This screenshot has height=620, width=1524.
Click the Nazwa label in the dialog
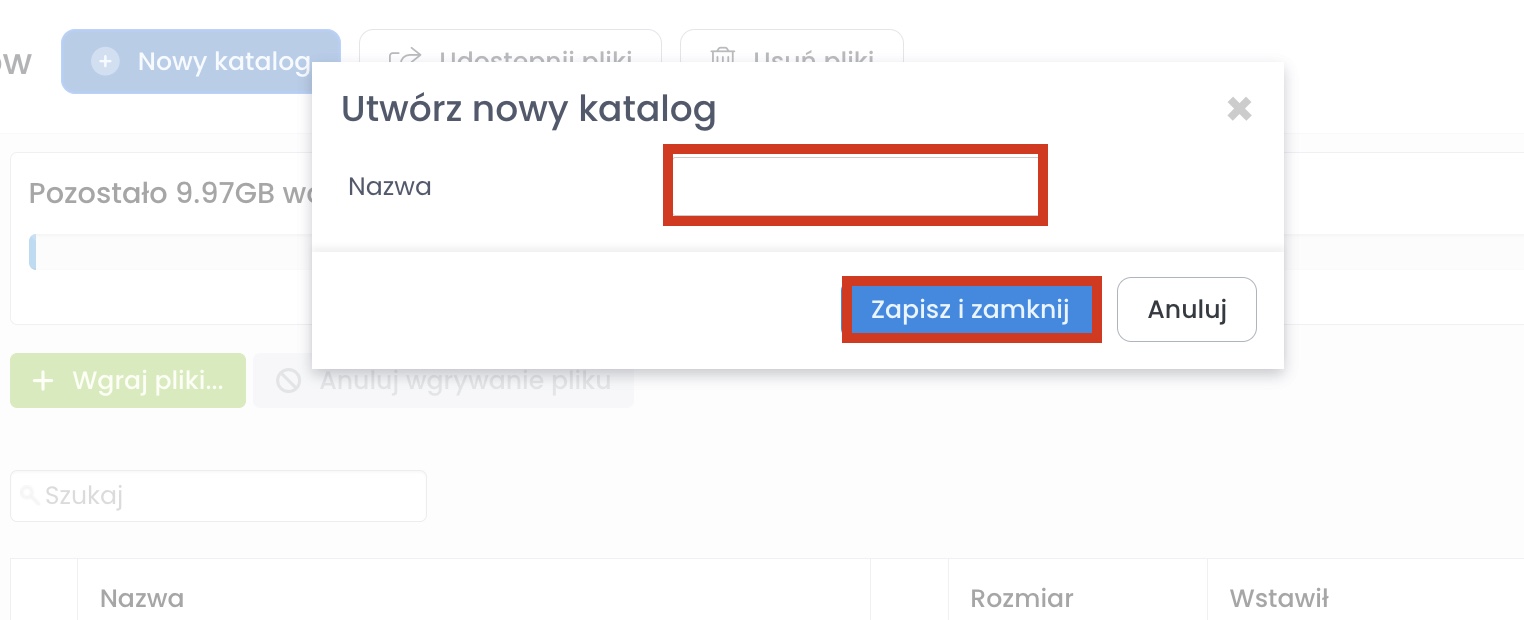click(x=389, y=186)
